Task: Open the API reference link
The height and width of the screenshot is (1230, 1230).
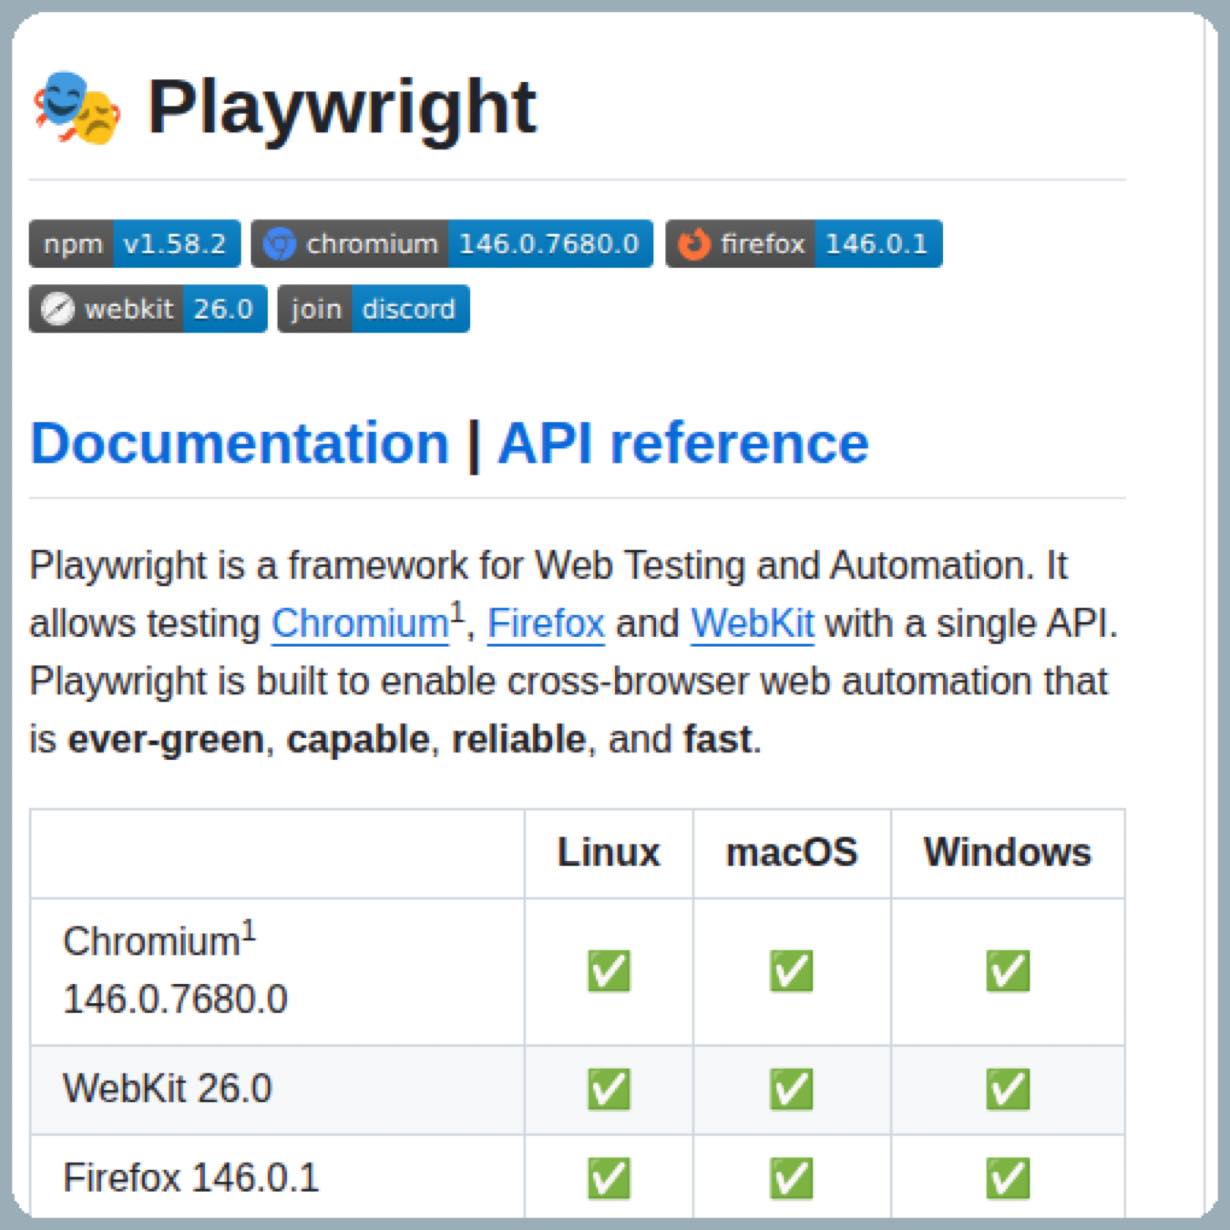Action: pyautogui.click(x=683, y=443)
